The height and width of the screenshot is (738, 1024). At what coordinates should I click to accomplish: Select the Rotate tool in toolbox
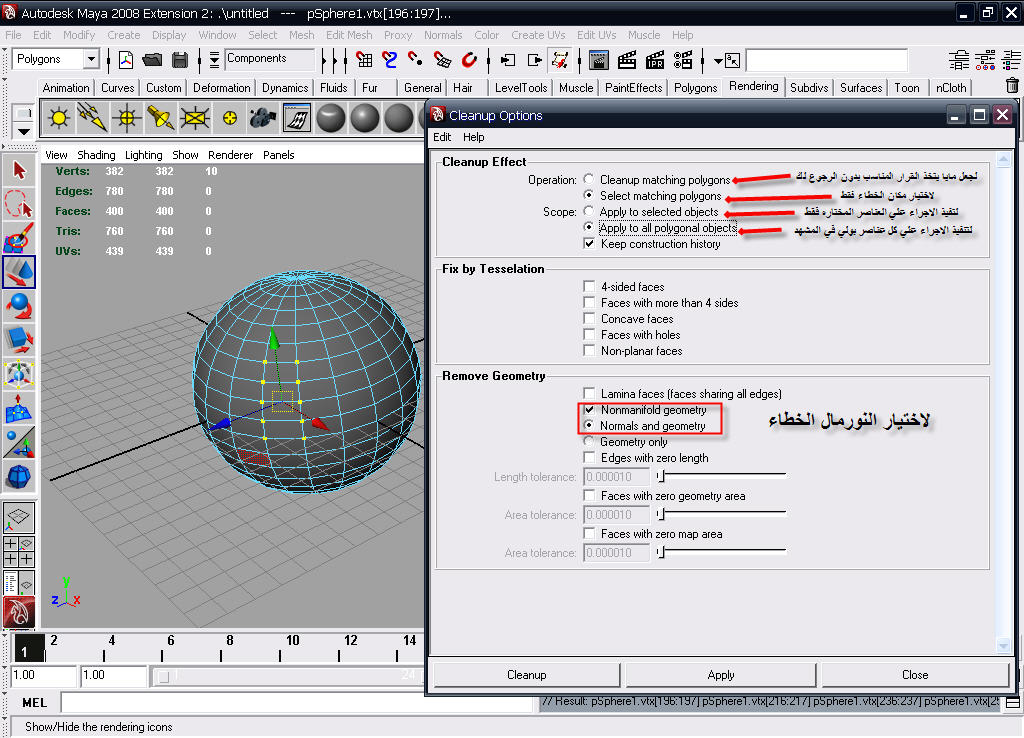click(19, 306)
